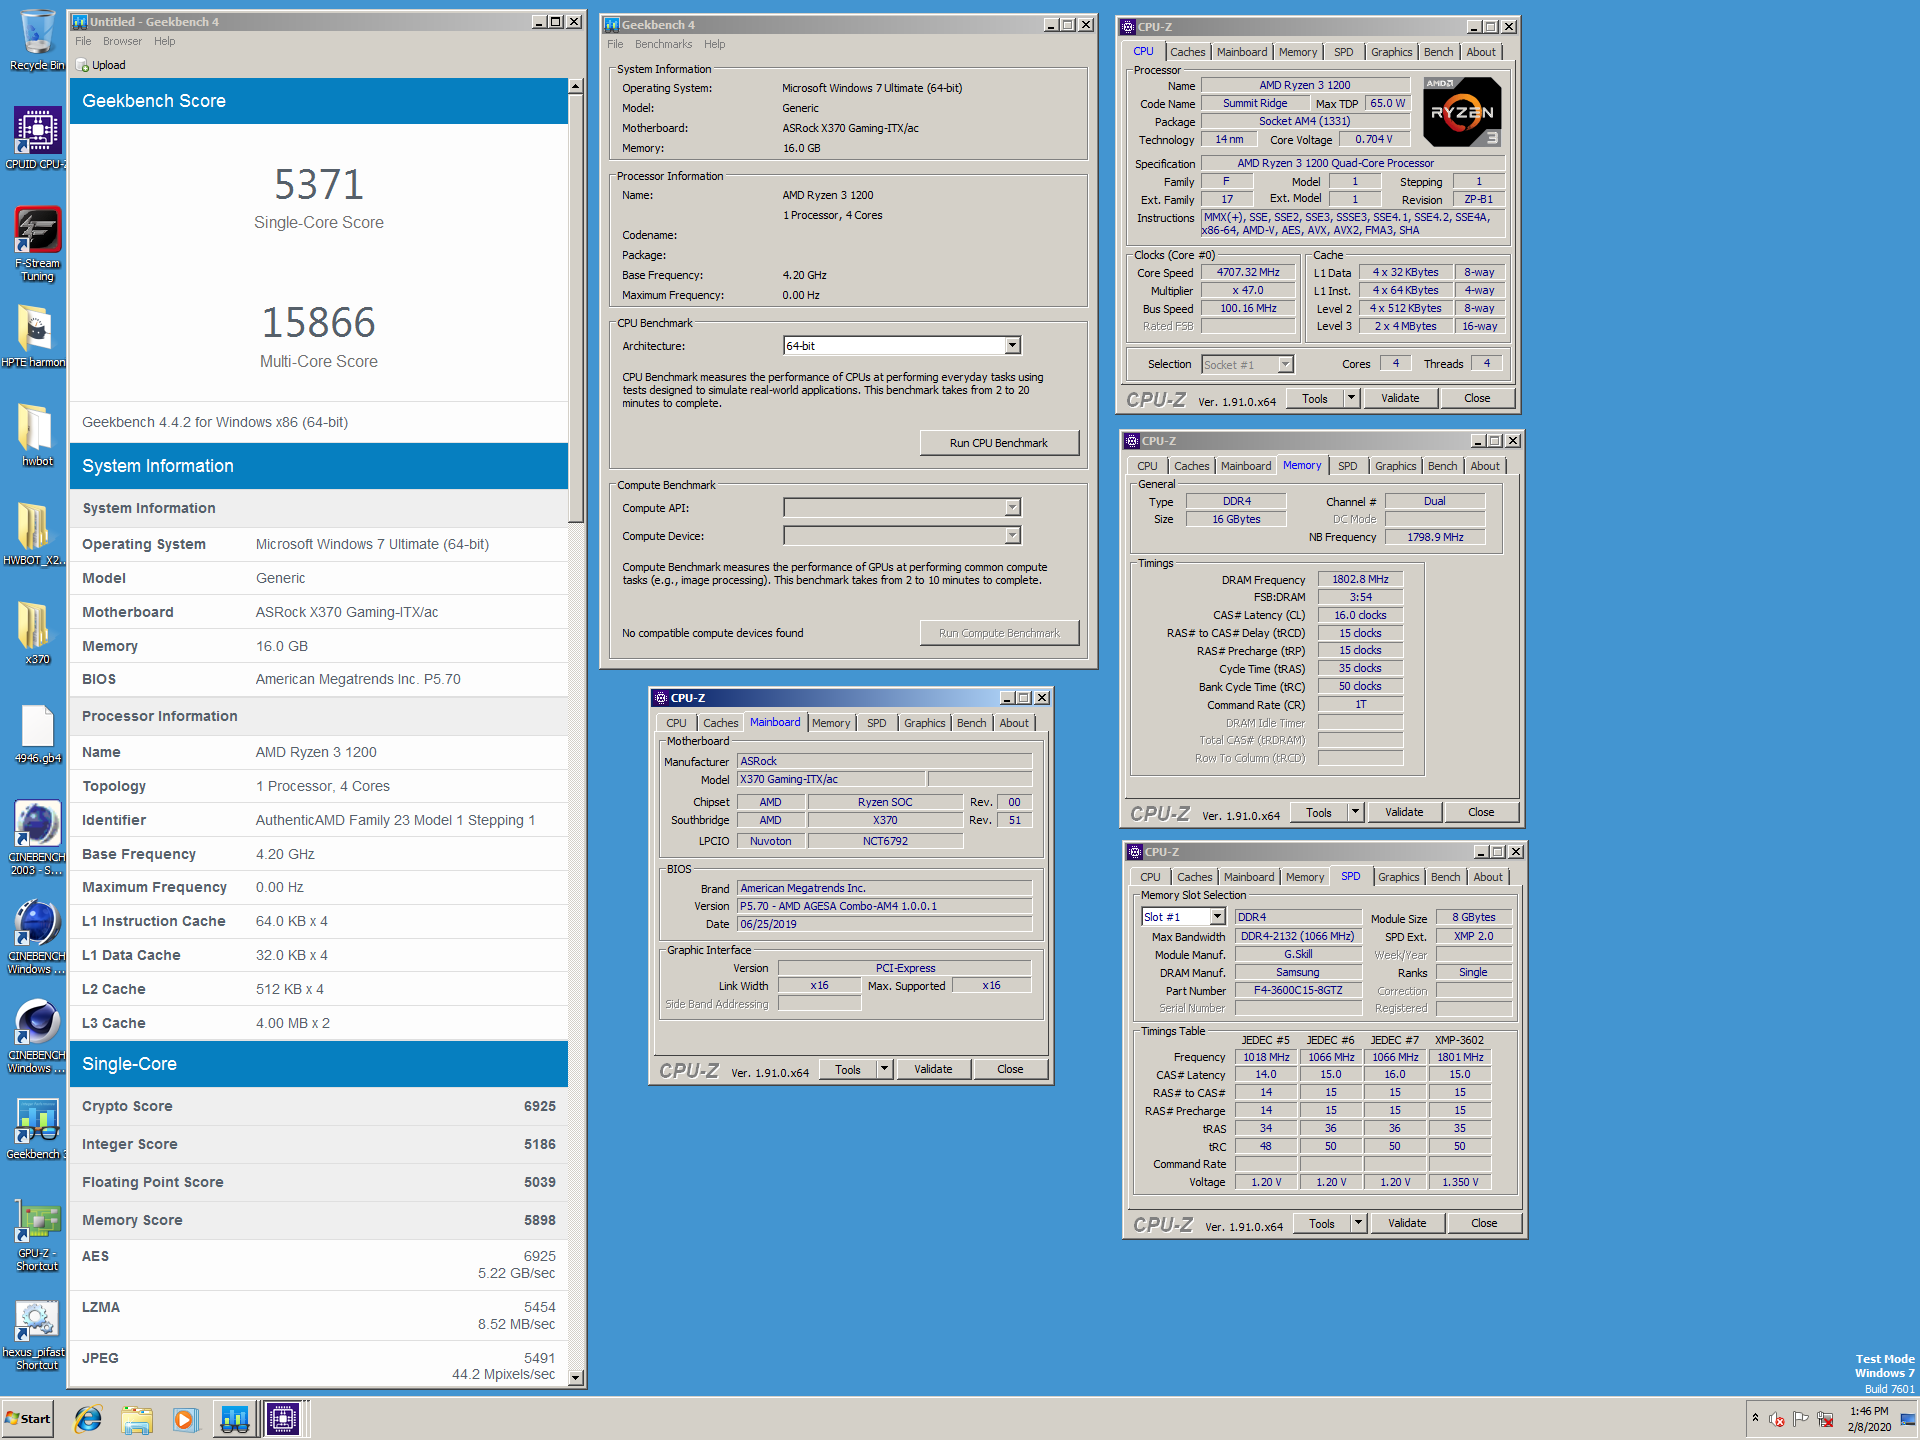Click Close in CPU-Z Memory window
This screenshot has height=1440, width=1920.
tap(1481, 812)
